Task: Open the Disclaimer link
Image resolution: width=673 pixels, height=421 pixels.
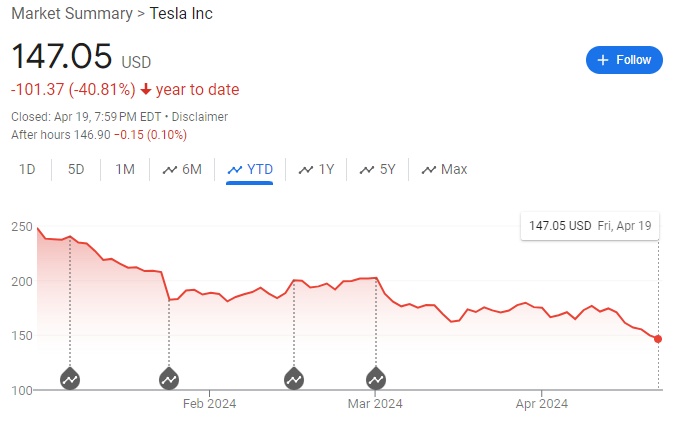Action: tap(199, 116)
